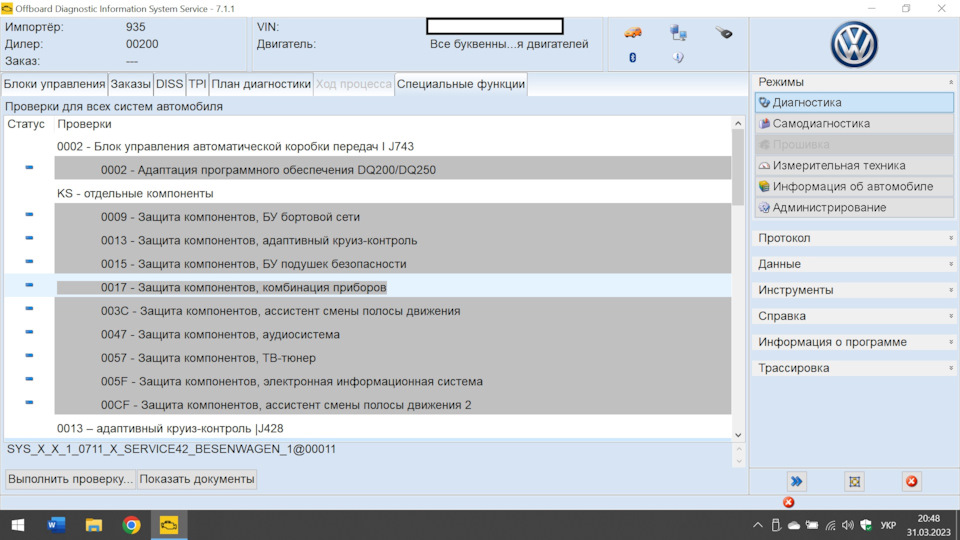
Task: Select Измерительная техника mode
Action: pyautogui.click(x=854, y=165)
